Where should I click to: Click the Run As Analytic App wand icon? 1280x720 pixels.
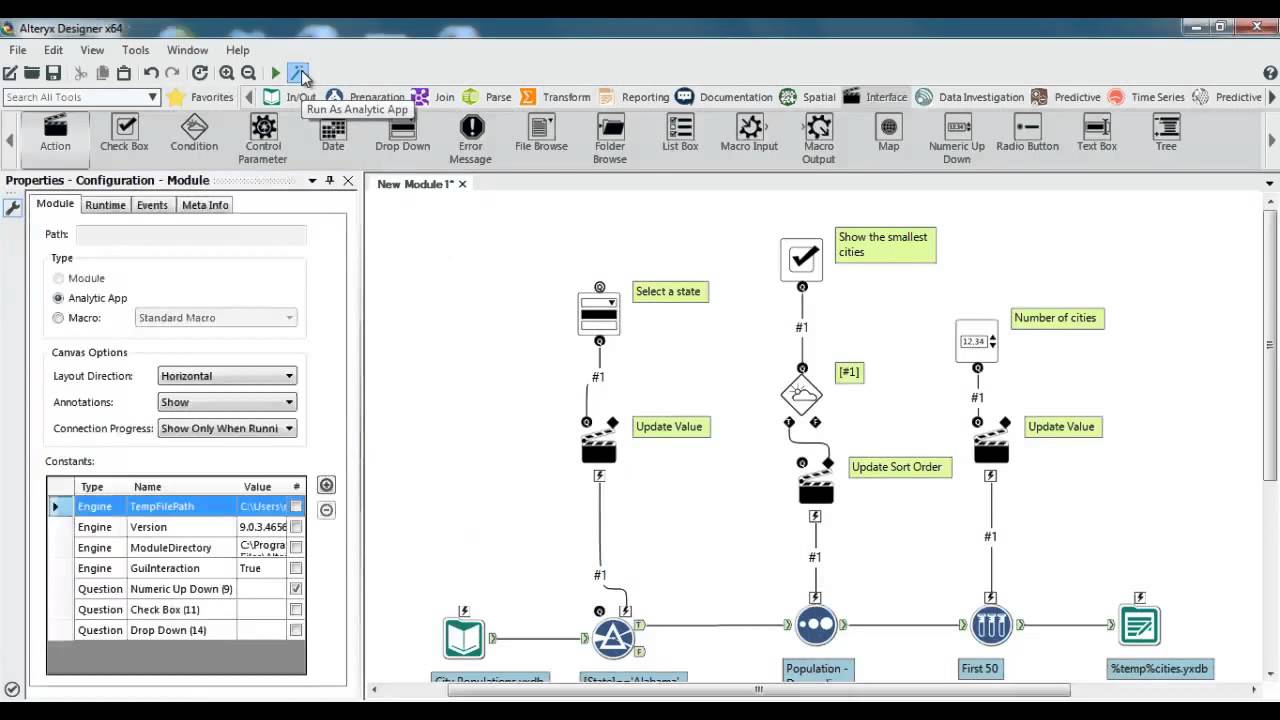point(298,73)
